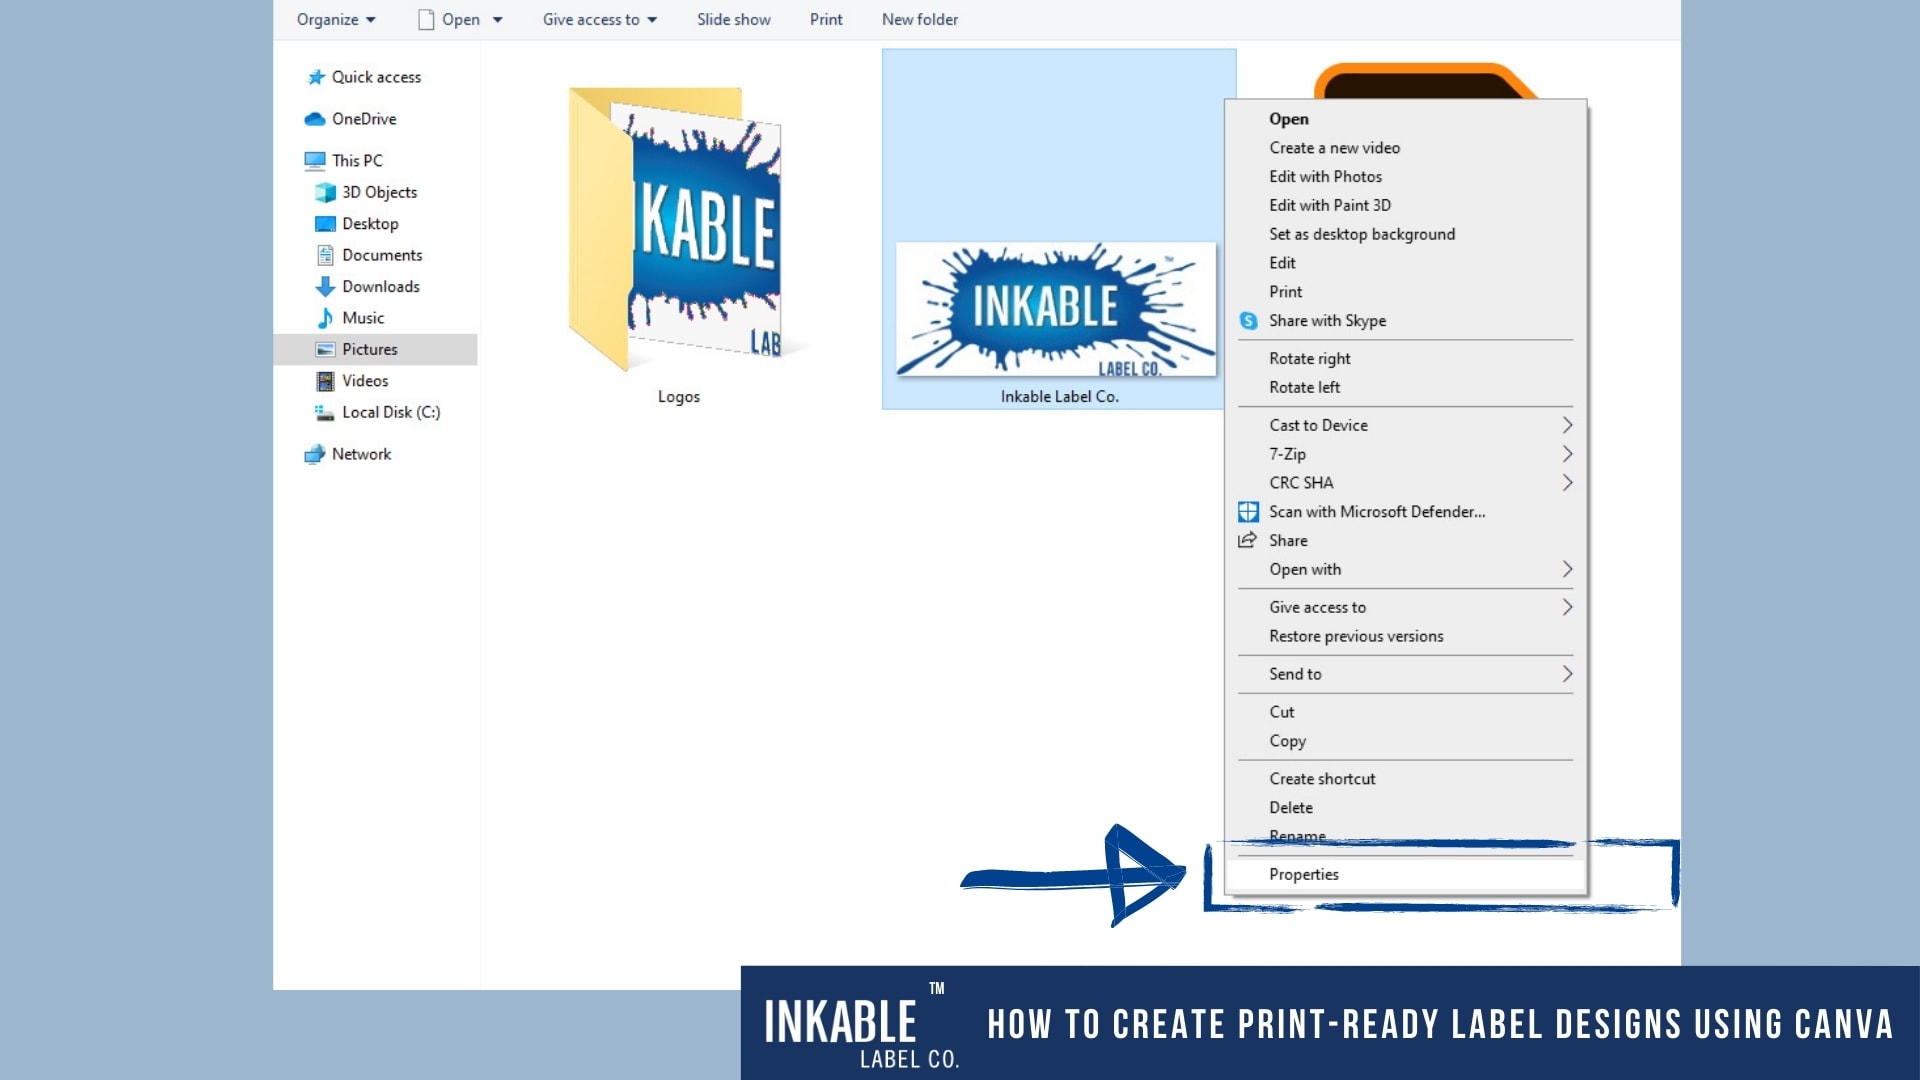The height and width of the screenshot is (1080, 1920).
Task: Choose Share with Skype
Action: click(x=1327, y=320)
